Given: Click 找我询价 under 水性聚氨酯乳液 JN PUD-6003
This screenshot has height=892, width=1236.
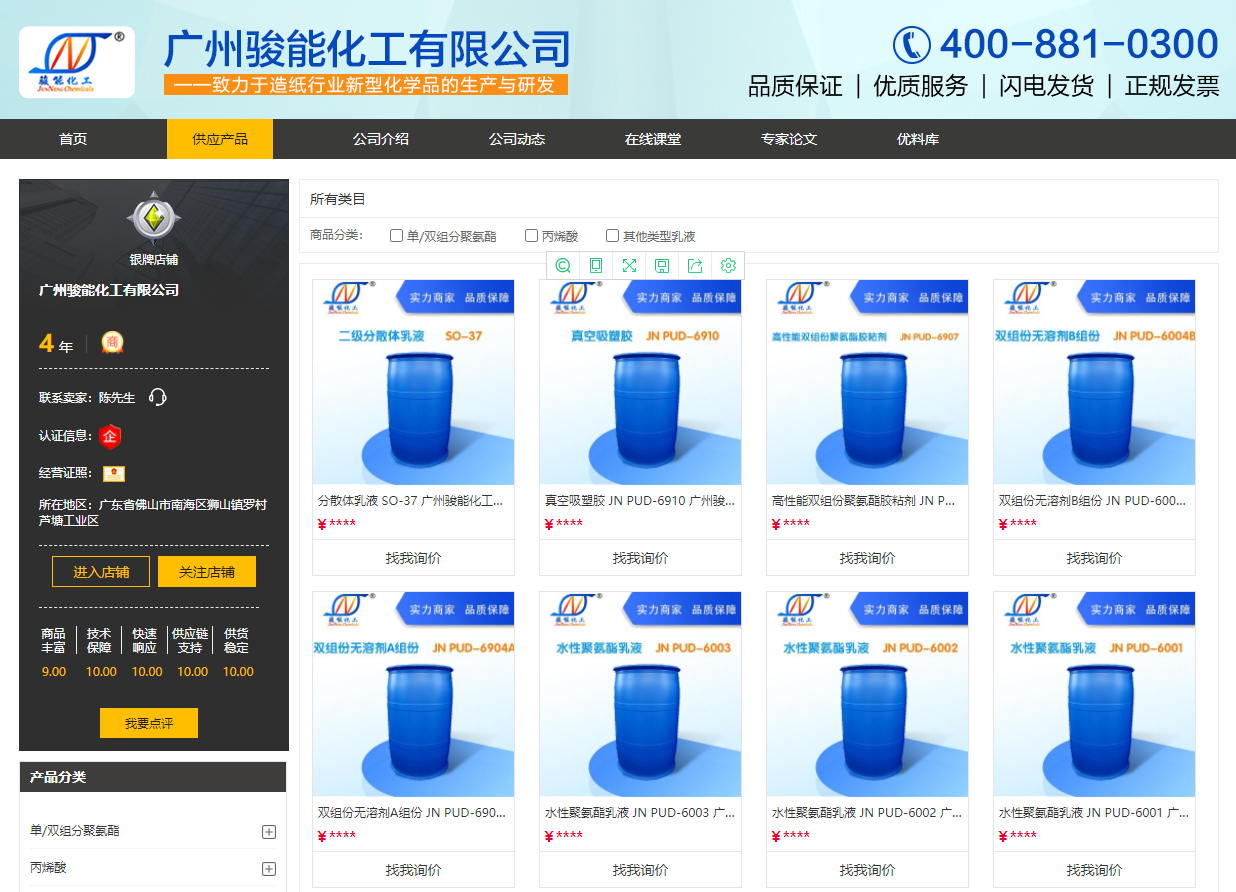Looking at the screenshot, I should 641,870.
